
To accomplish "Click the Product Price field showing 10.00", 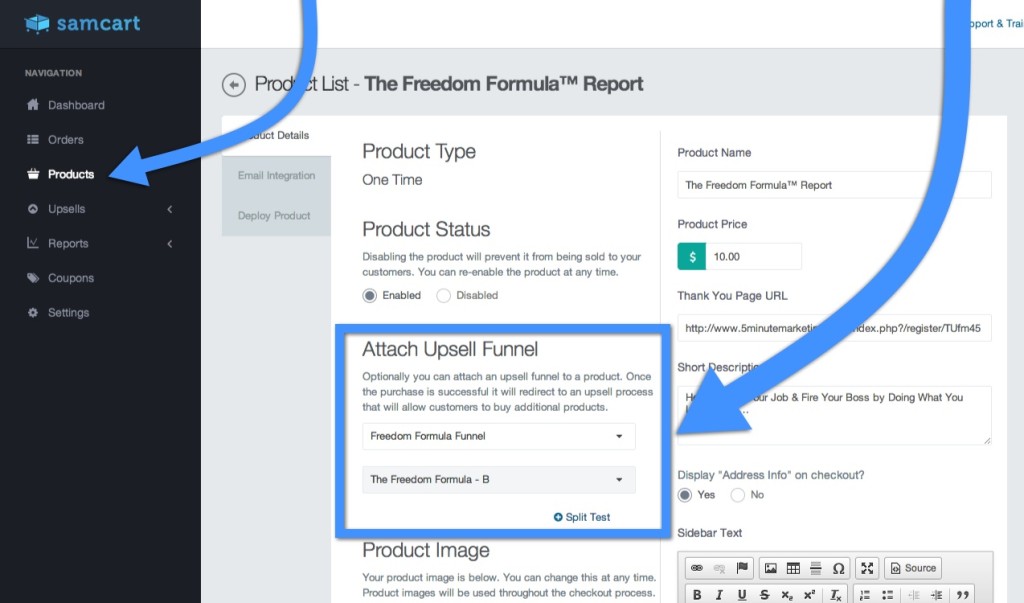I will click(753, 257).
